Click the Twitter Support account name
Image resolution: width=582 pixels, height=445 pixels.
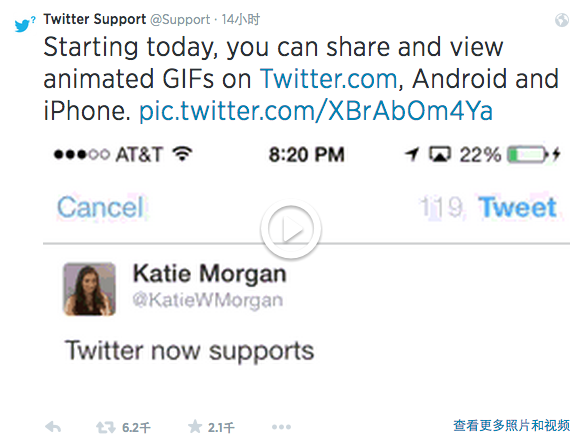95,19
